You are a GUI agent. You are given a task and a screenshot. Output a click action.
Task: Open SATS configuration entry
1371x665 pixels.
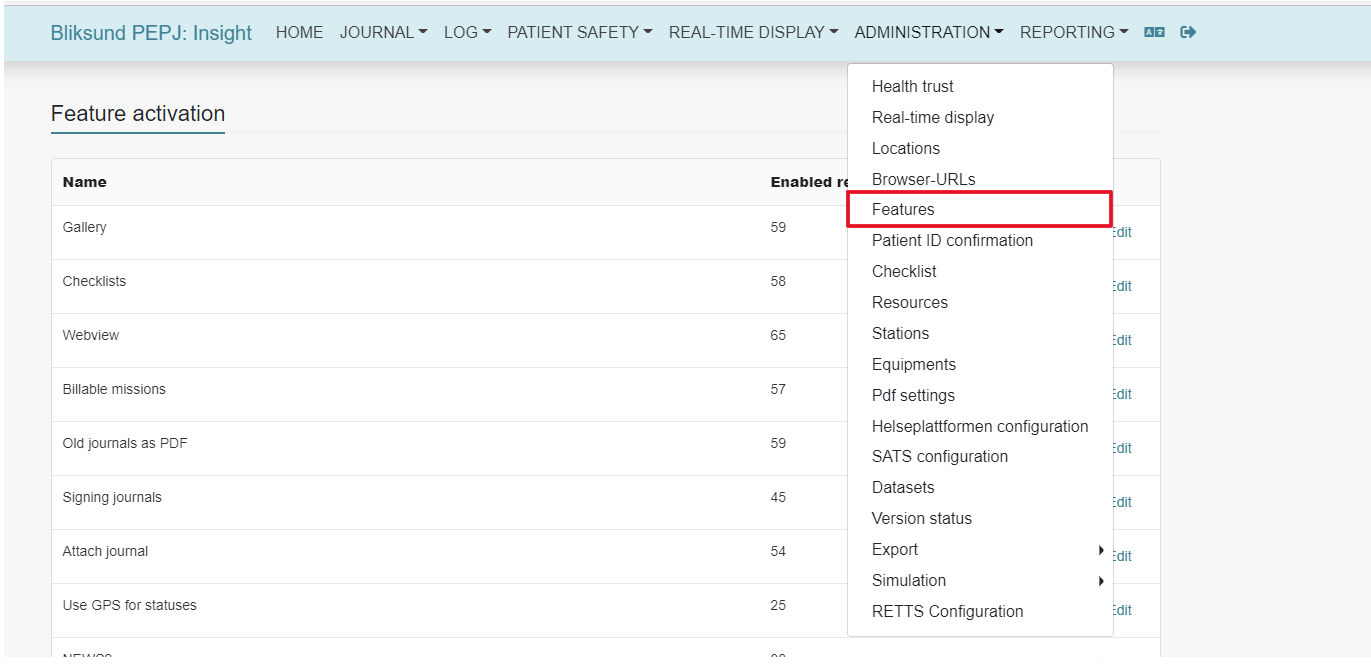click(x=980, y=456)
